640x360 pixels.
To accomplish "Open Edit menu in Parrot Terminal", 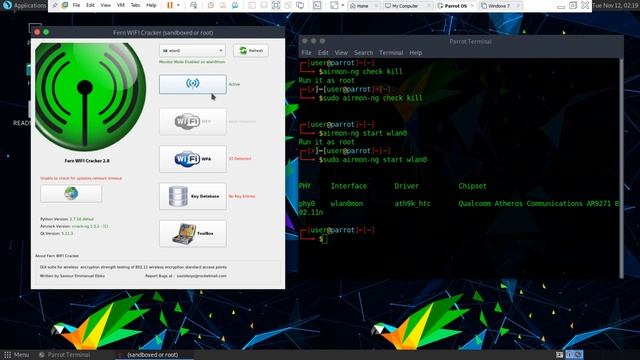I will [323, 53].
